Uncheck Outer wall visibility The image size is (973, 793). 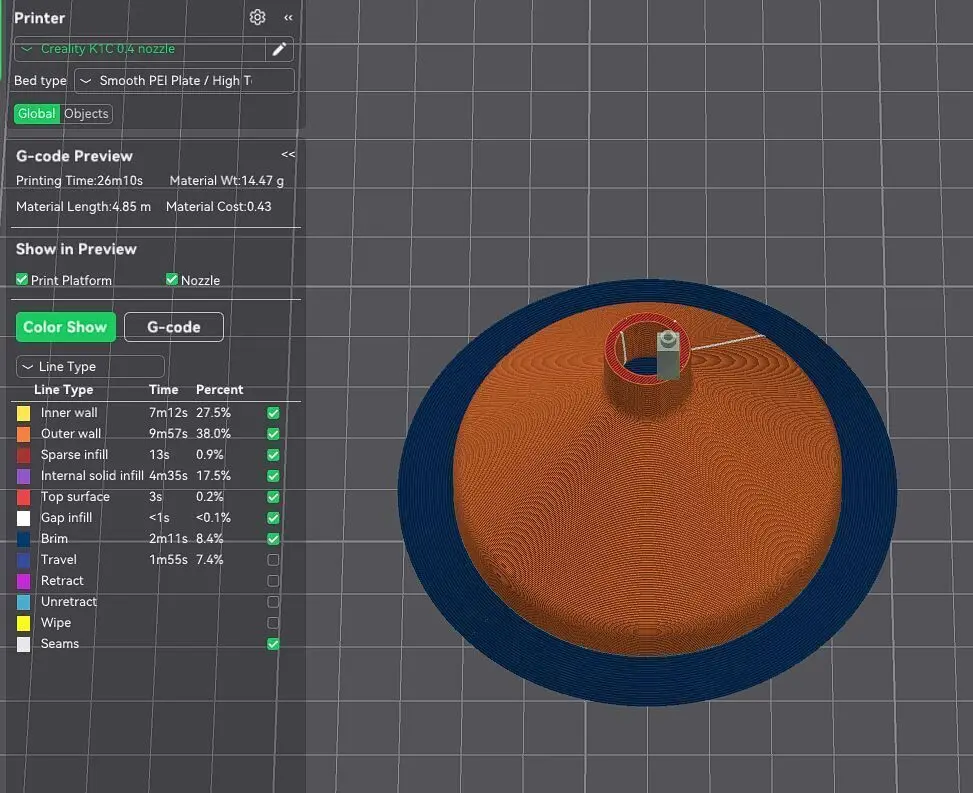click(273, 434)
